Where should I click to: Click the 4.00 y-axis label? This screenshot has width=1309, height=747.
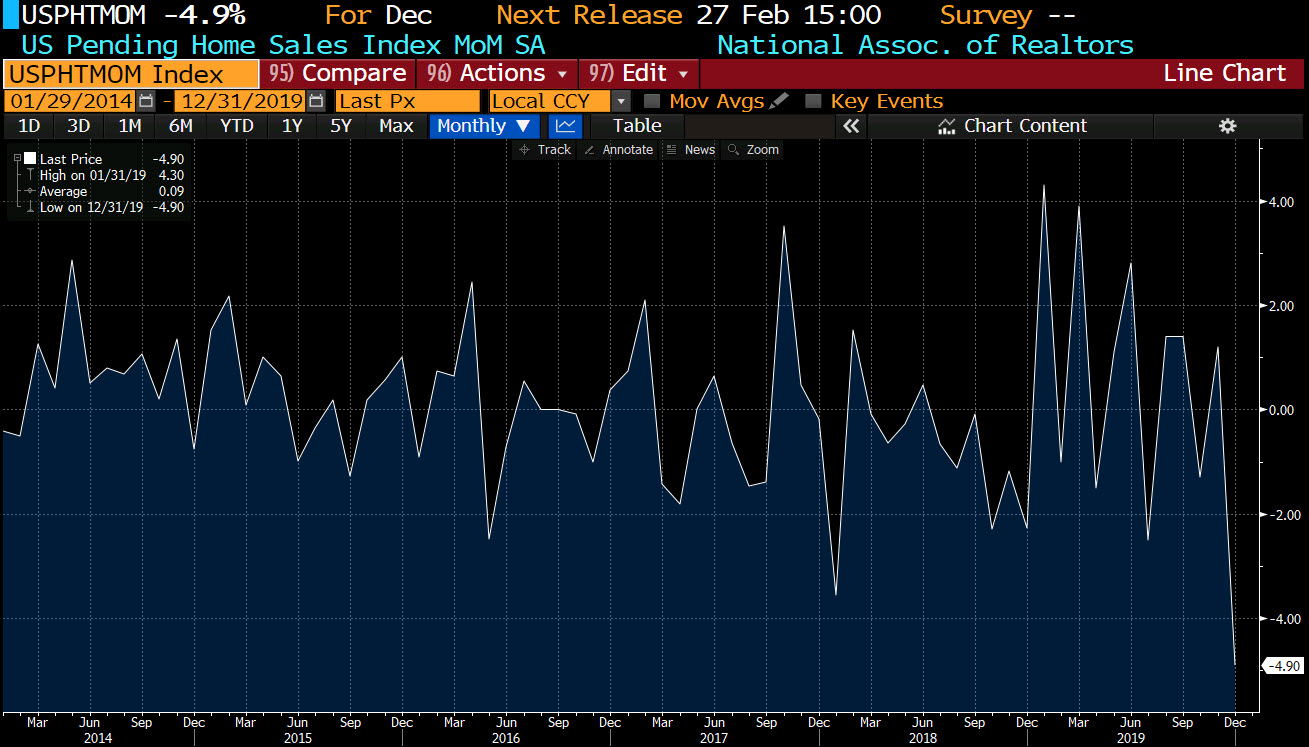click(x=1281, y=202)
